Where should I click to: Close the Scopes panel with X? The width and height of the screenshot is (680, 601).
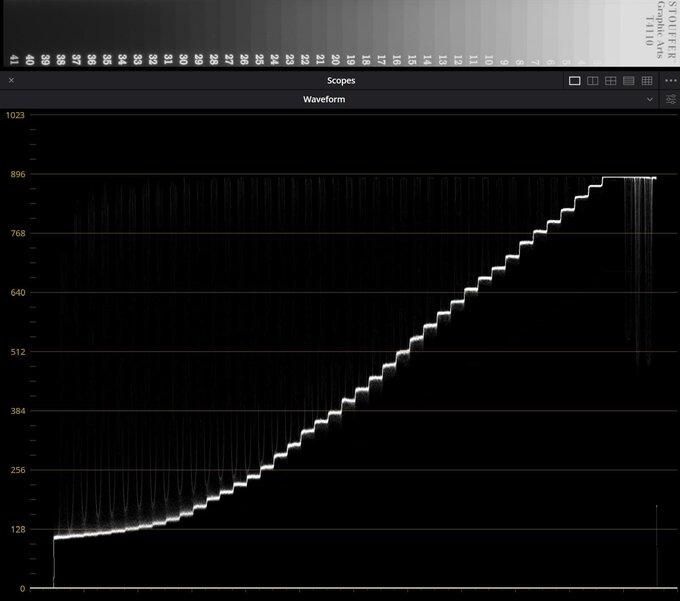(x=11, y=80)
